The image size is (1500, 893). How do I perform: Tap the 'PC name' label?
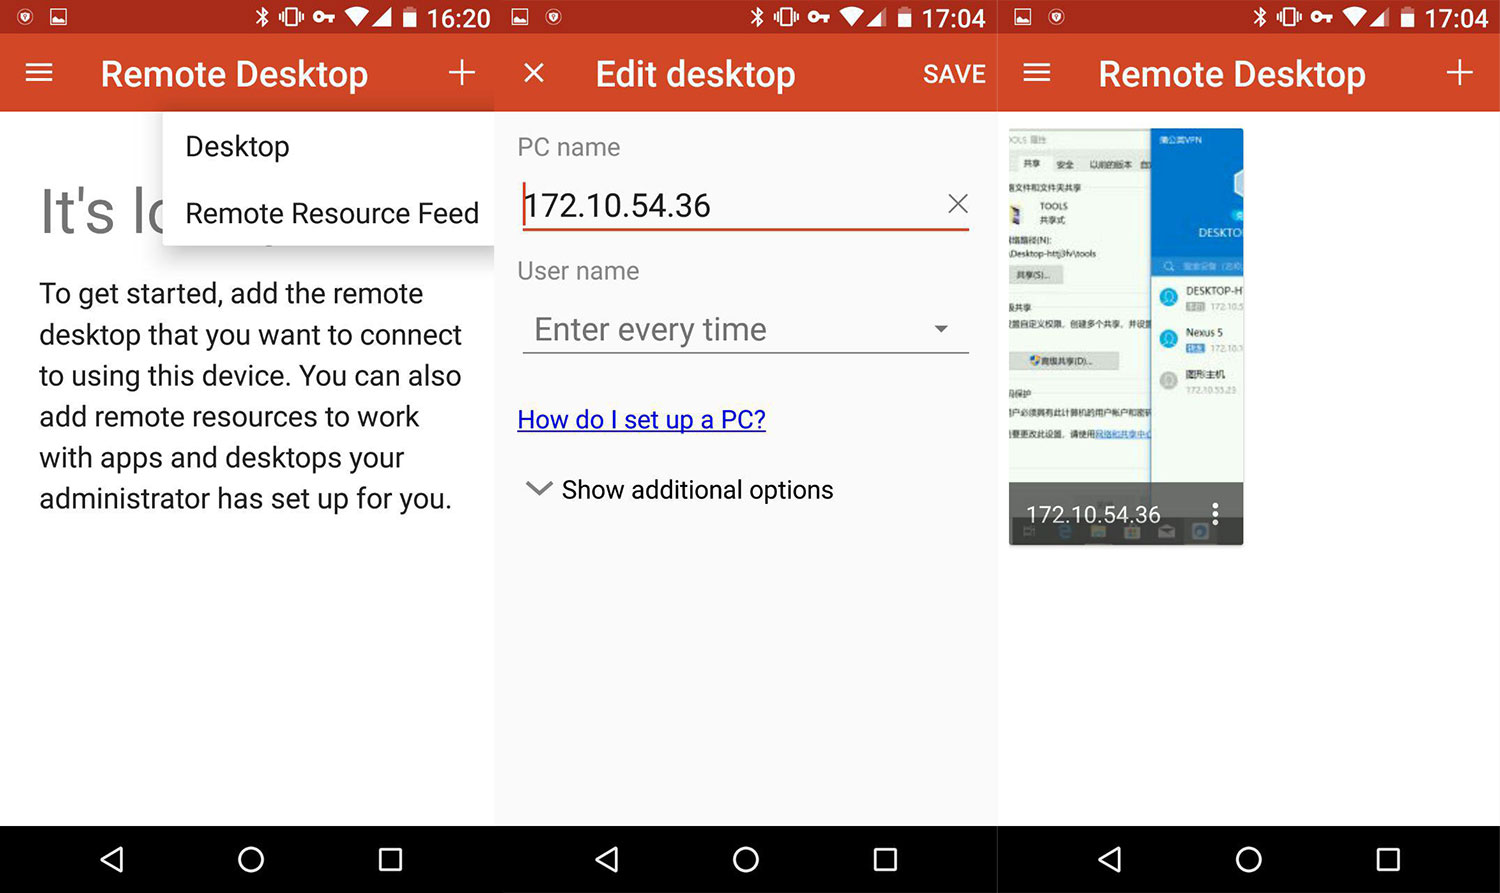coord(568,147)
